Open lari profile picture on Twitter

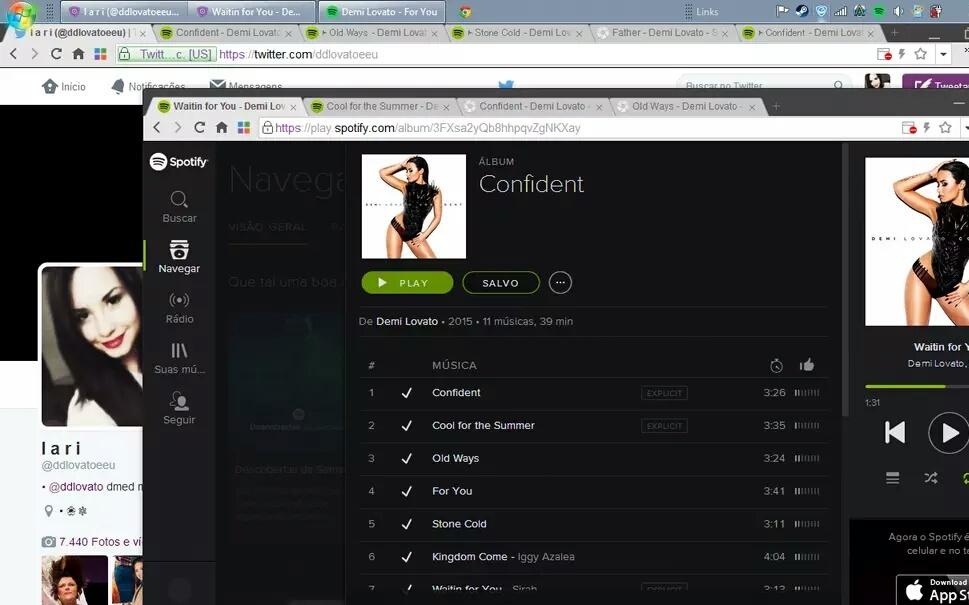click(x=92, y=346)
